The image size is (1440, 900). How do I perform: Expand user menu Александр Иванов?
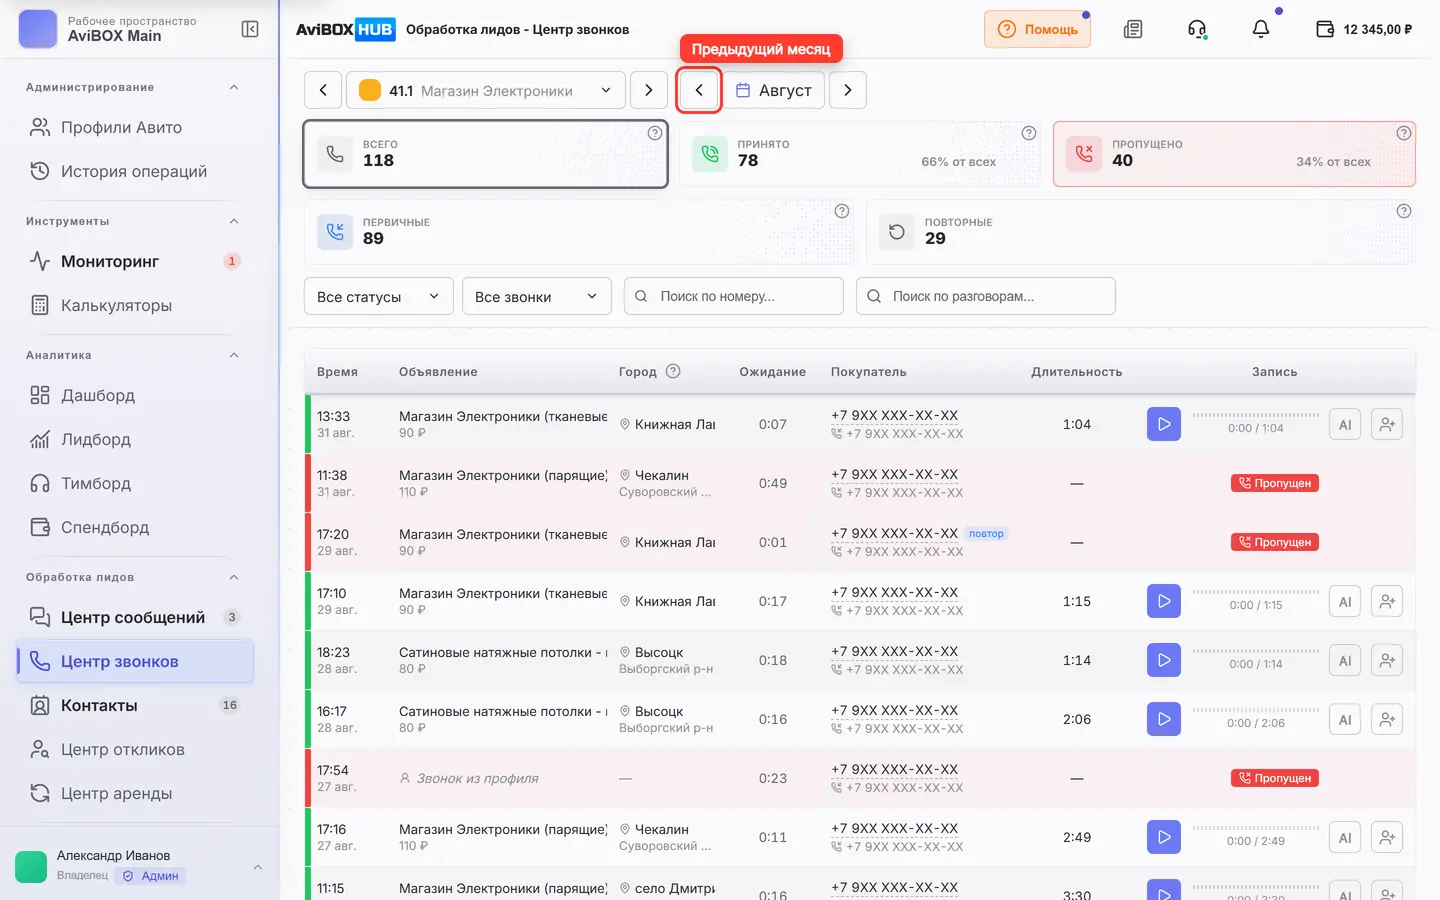coord(139,865)
